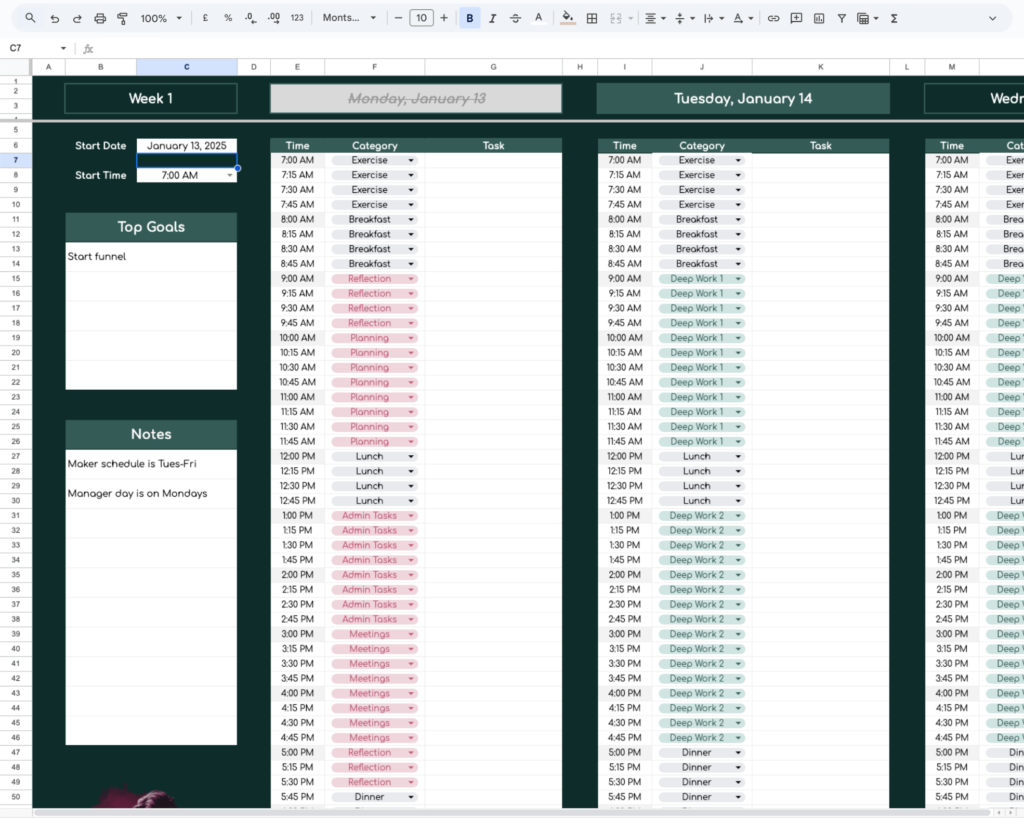1024x818 pixels.
Task: Open the Borders menu
Action: pyautogui.click(x=590, y=17)
